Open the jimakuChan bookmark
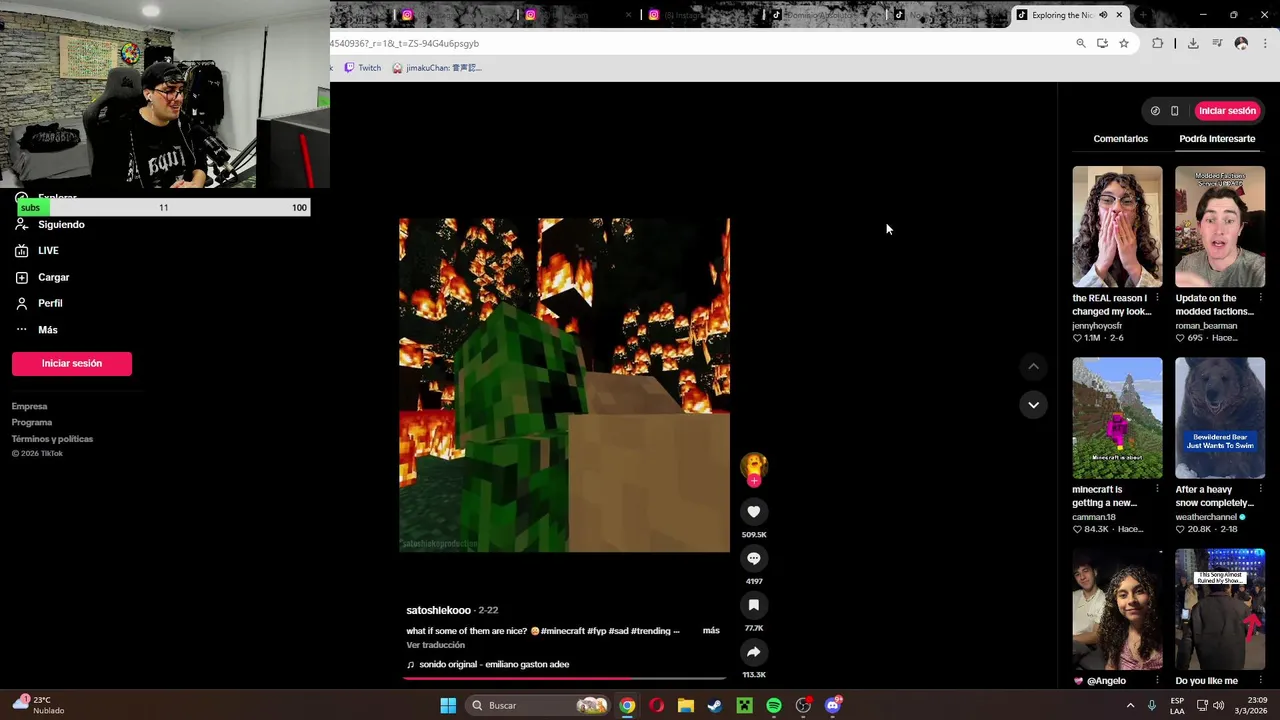 pyautogui.click(x=437, y=68)
